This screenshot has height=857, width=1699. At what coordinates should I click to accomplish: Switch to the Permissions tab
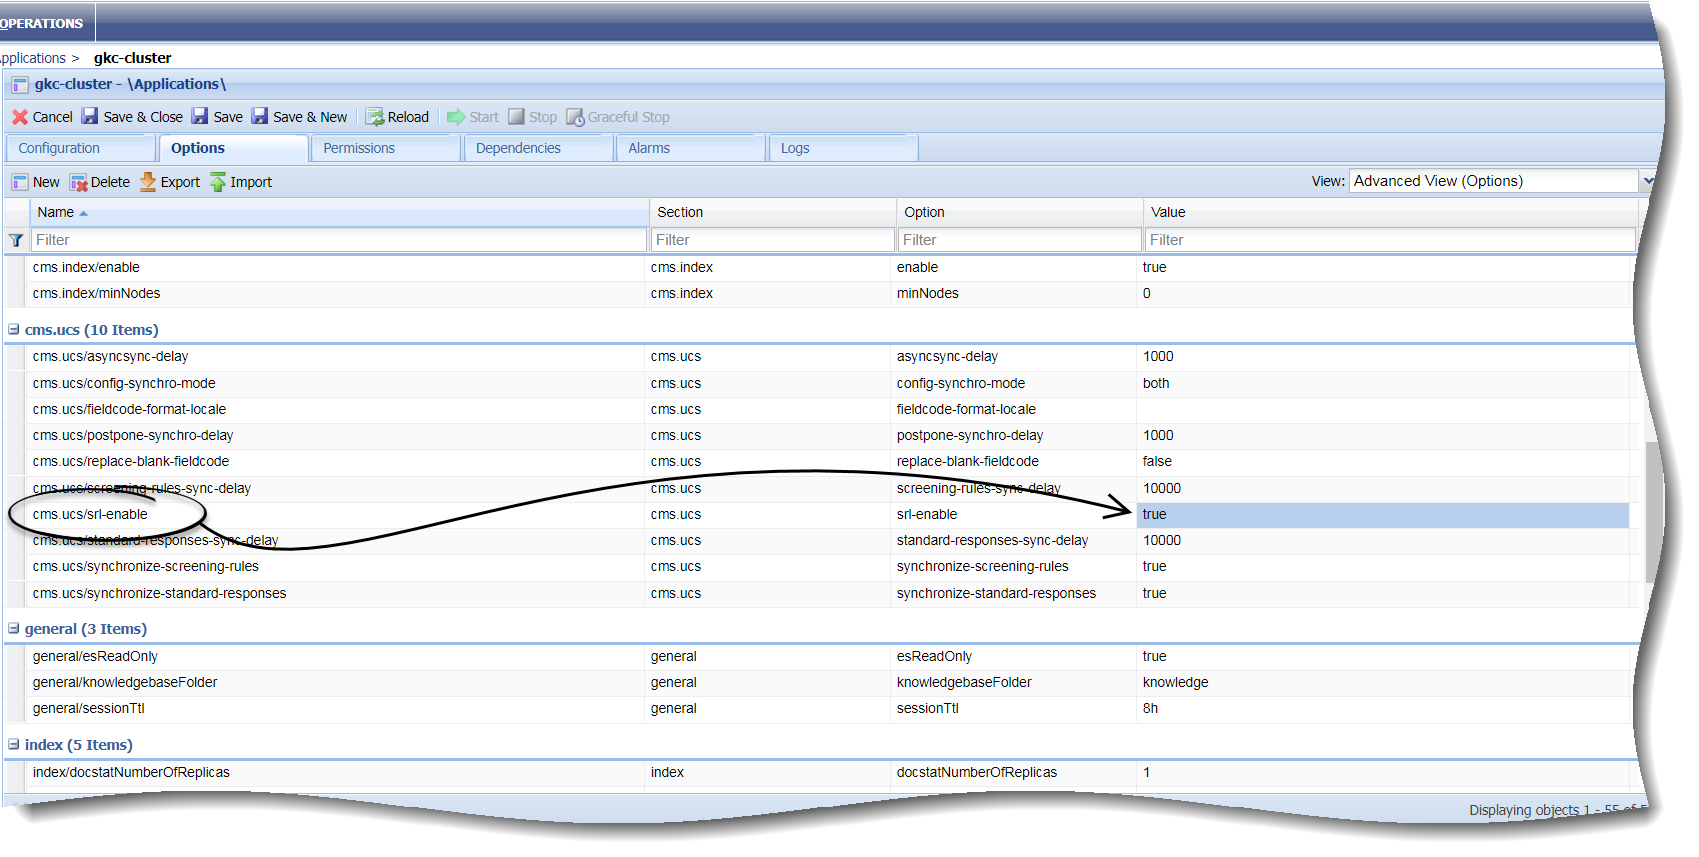point(359,148)
